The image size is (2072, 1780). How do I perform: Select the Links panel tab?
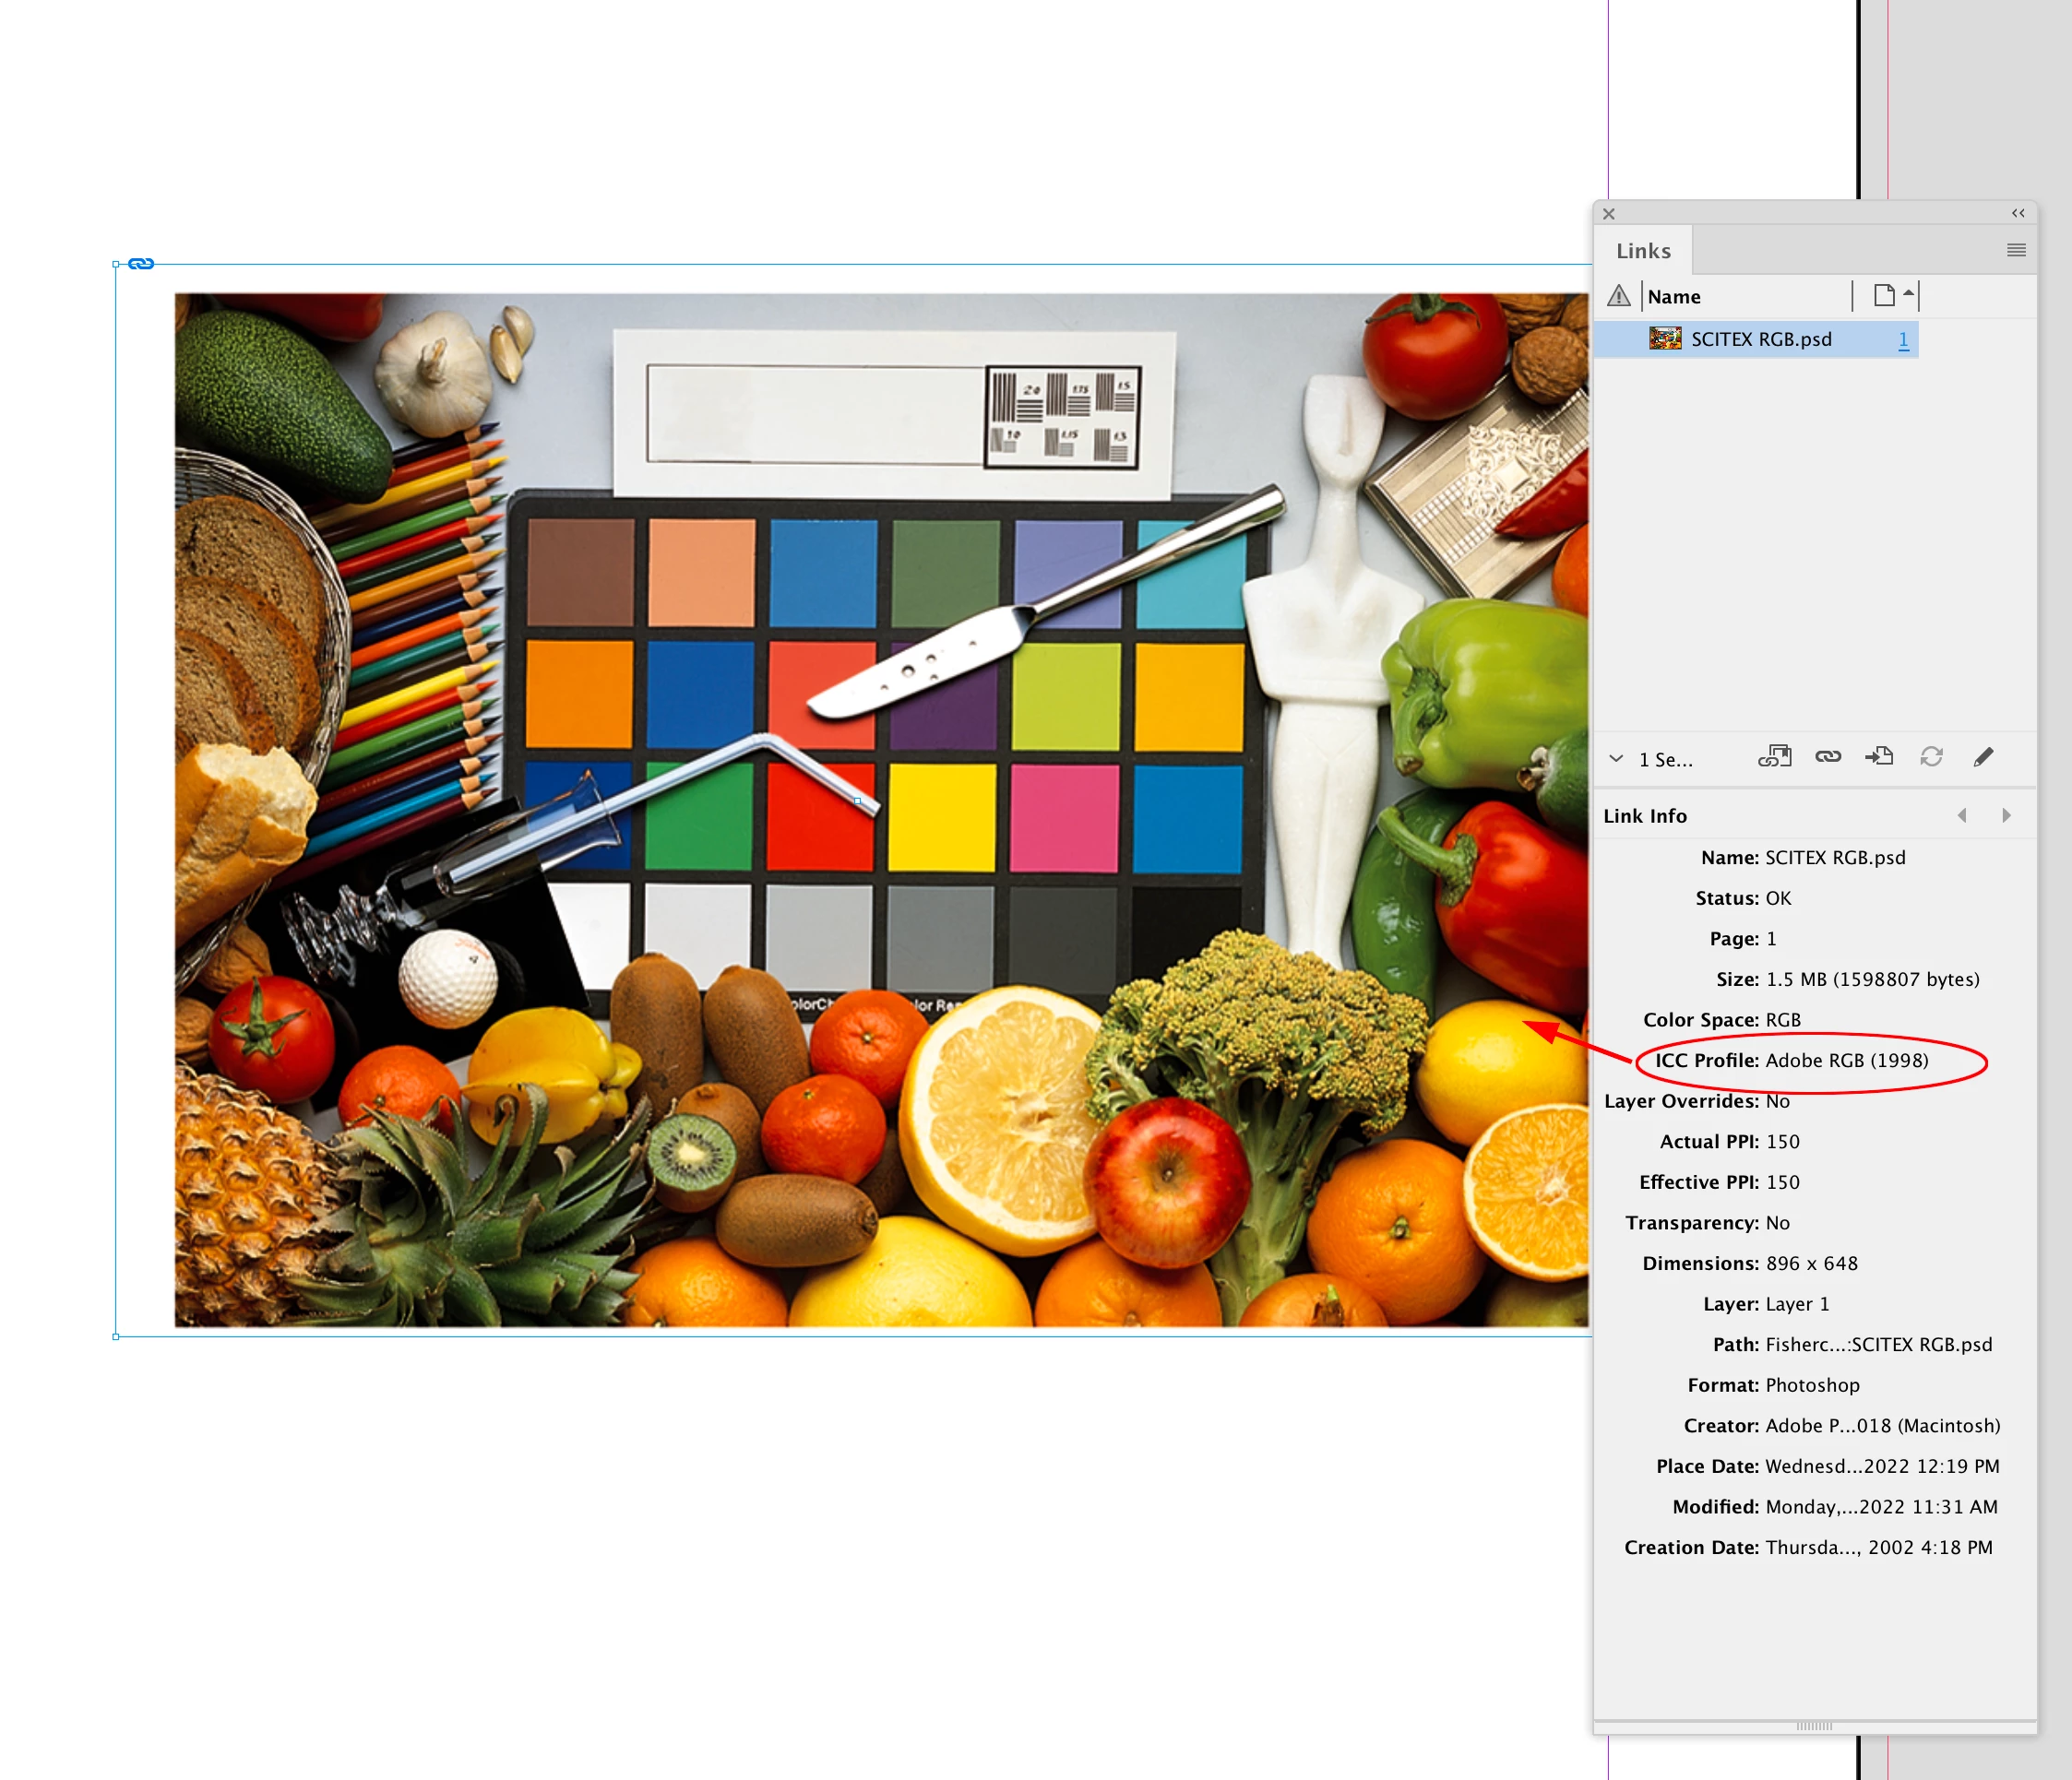coord(1643,251)
